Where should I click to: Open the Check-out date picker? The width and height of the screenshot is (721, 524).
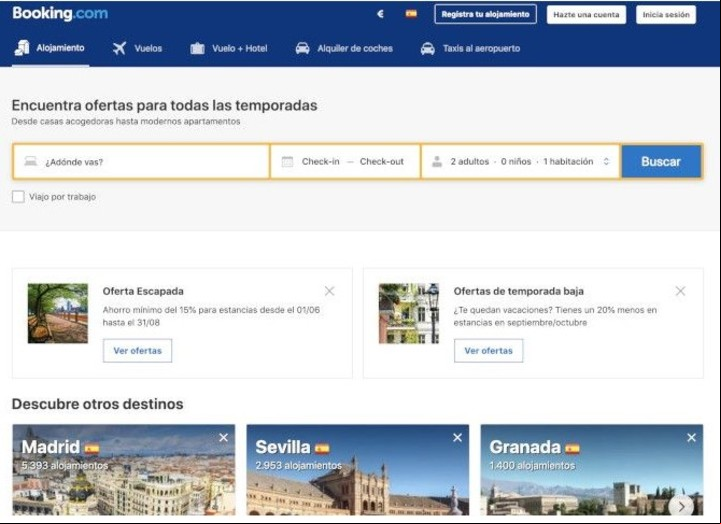click(x=382, y=161)
